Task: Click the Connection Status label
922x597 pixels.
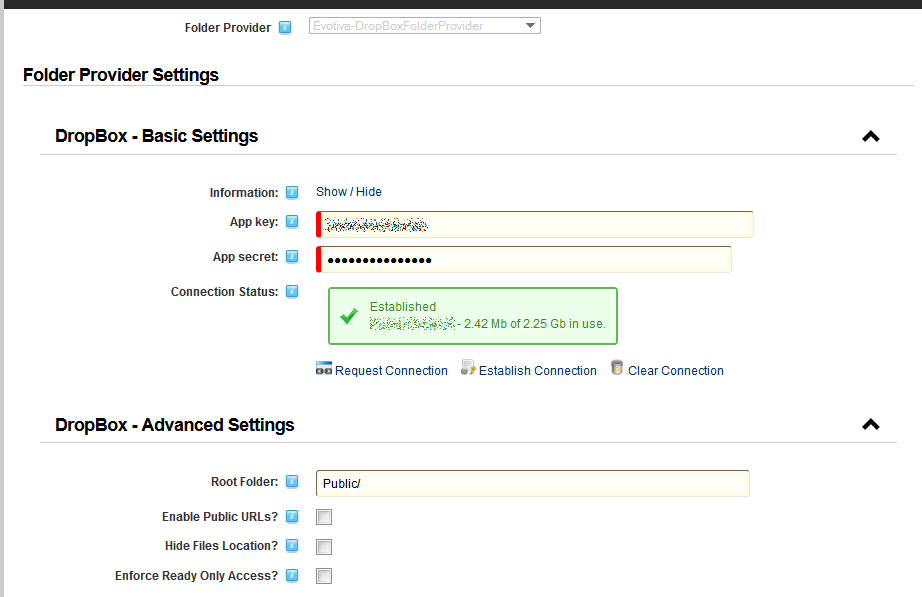Action: [x=224, y=292]
